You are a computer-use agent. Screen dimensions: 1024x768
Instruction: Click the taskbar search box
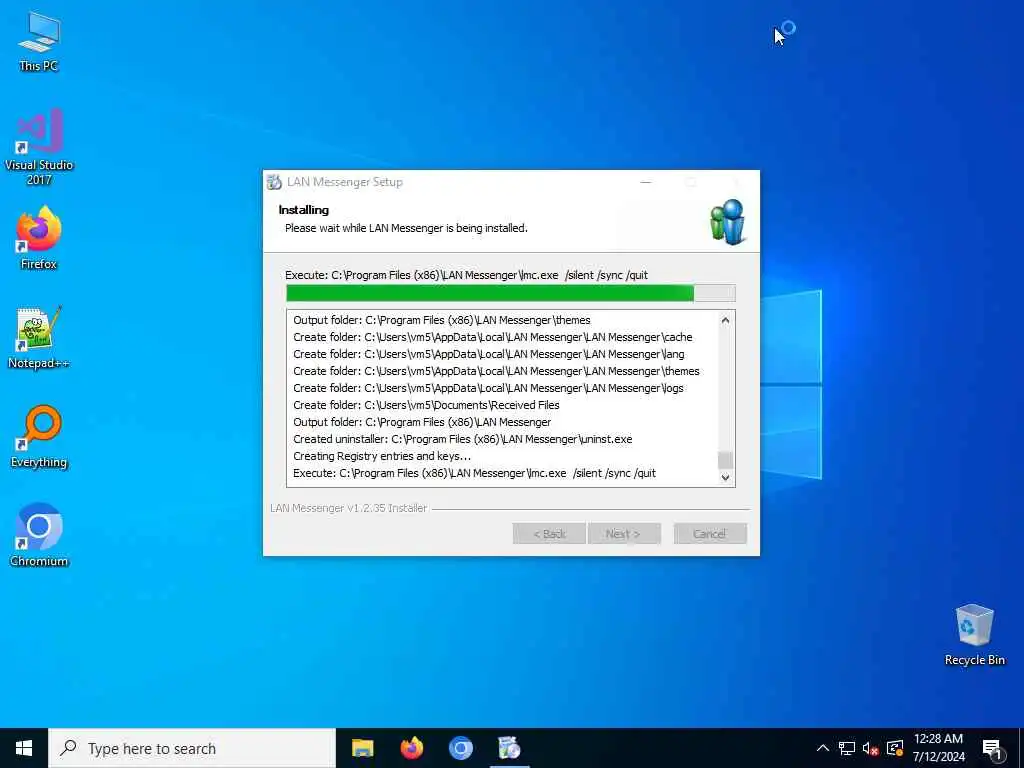[192, 748]
